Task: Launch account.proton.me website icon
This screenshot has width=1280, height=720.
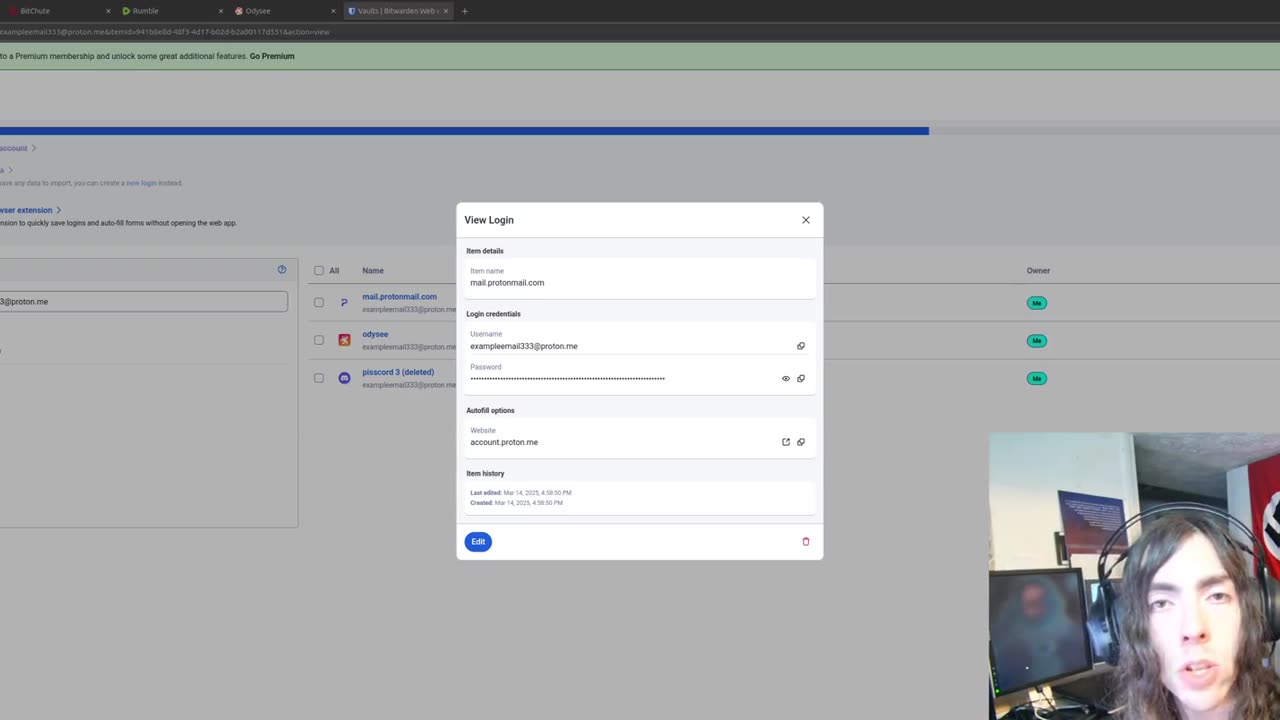Action: (785, 442)
